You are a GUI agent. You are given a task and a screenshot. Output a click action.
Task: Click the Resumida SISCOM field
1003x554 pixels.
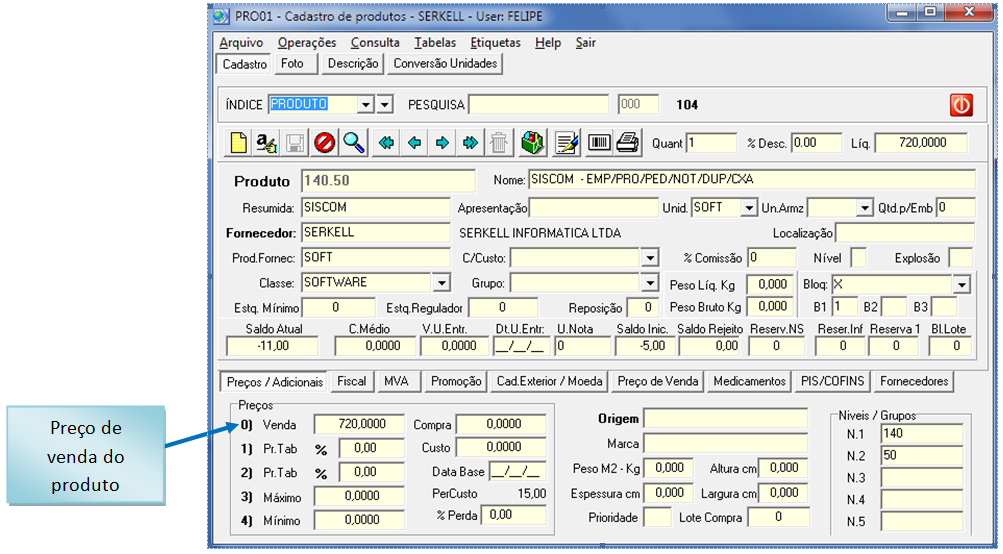click(375, 207)
